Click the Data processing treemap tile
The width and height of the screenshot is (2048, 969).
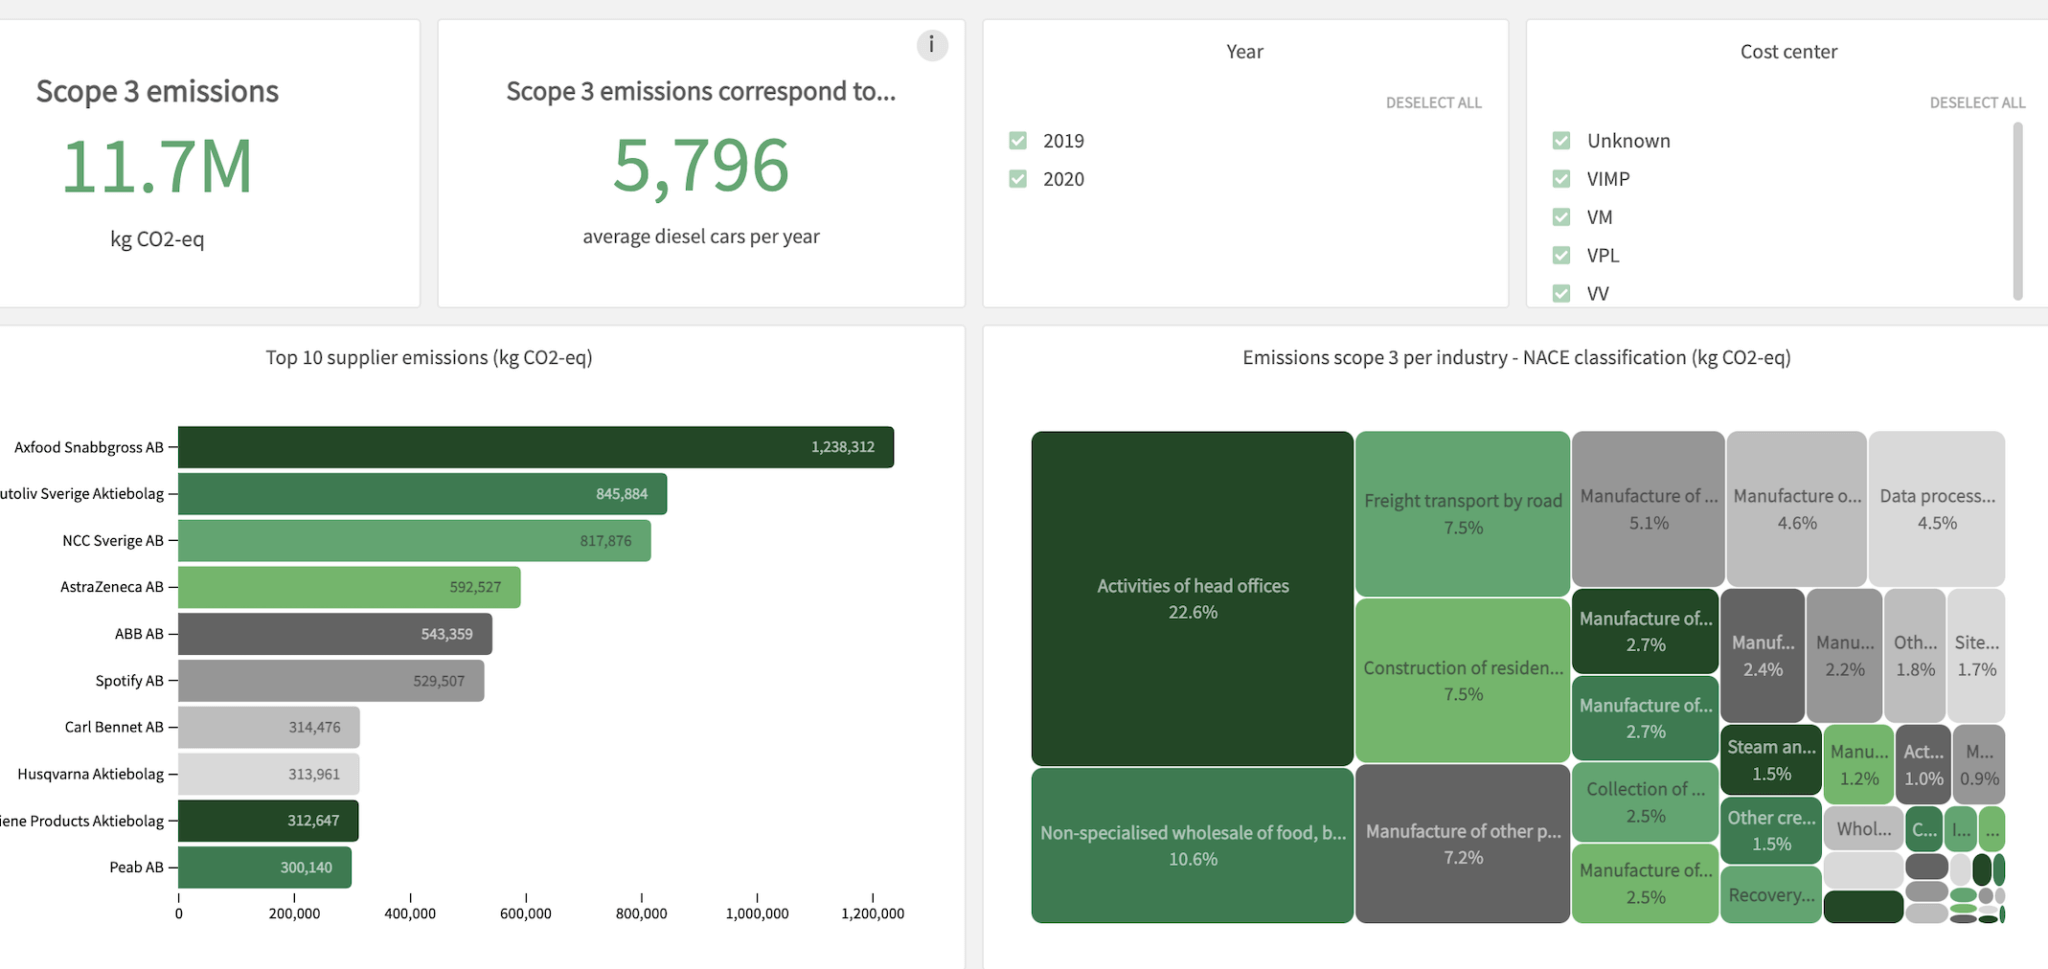tap(1936, 508)
